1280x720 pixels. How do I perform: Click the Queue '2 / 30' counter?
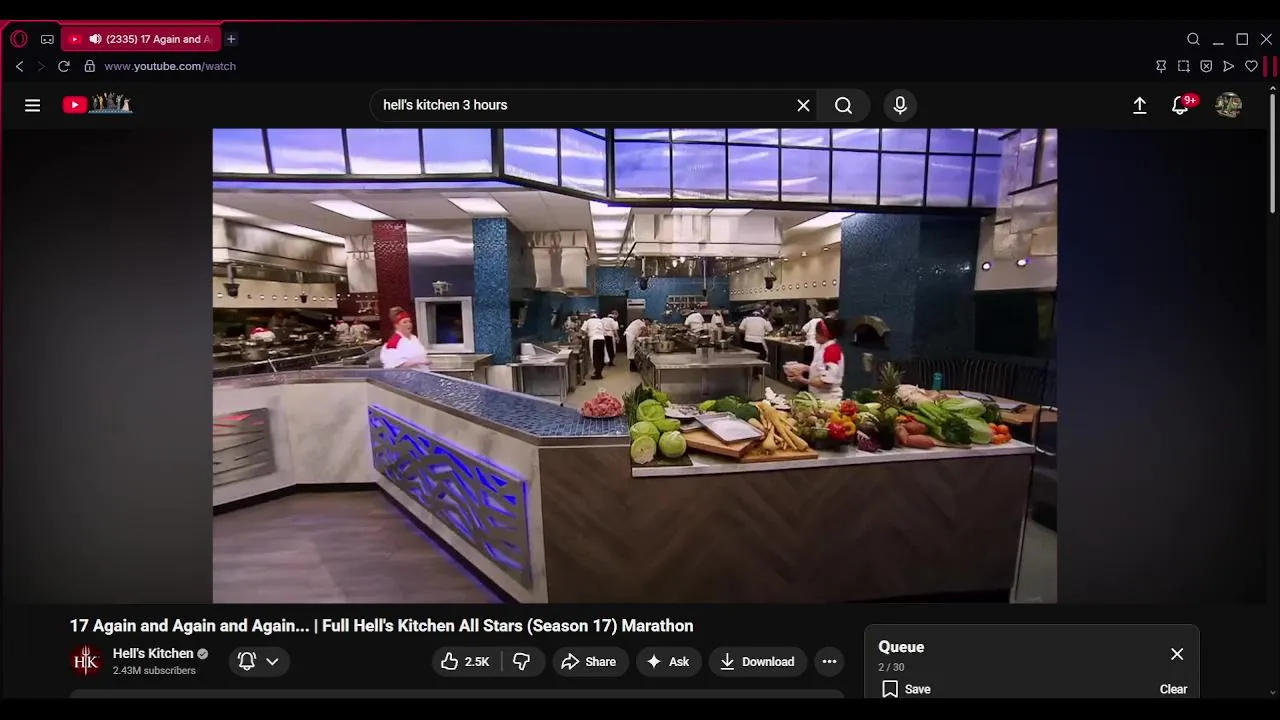click(891, 667)
